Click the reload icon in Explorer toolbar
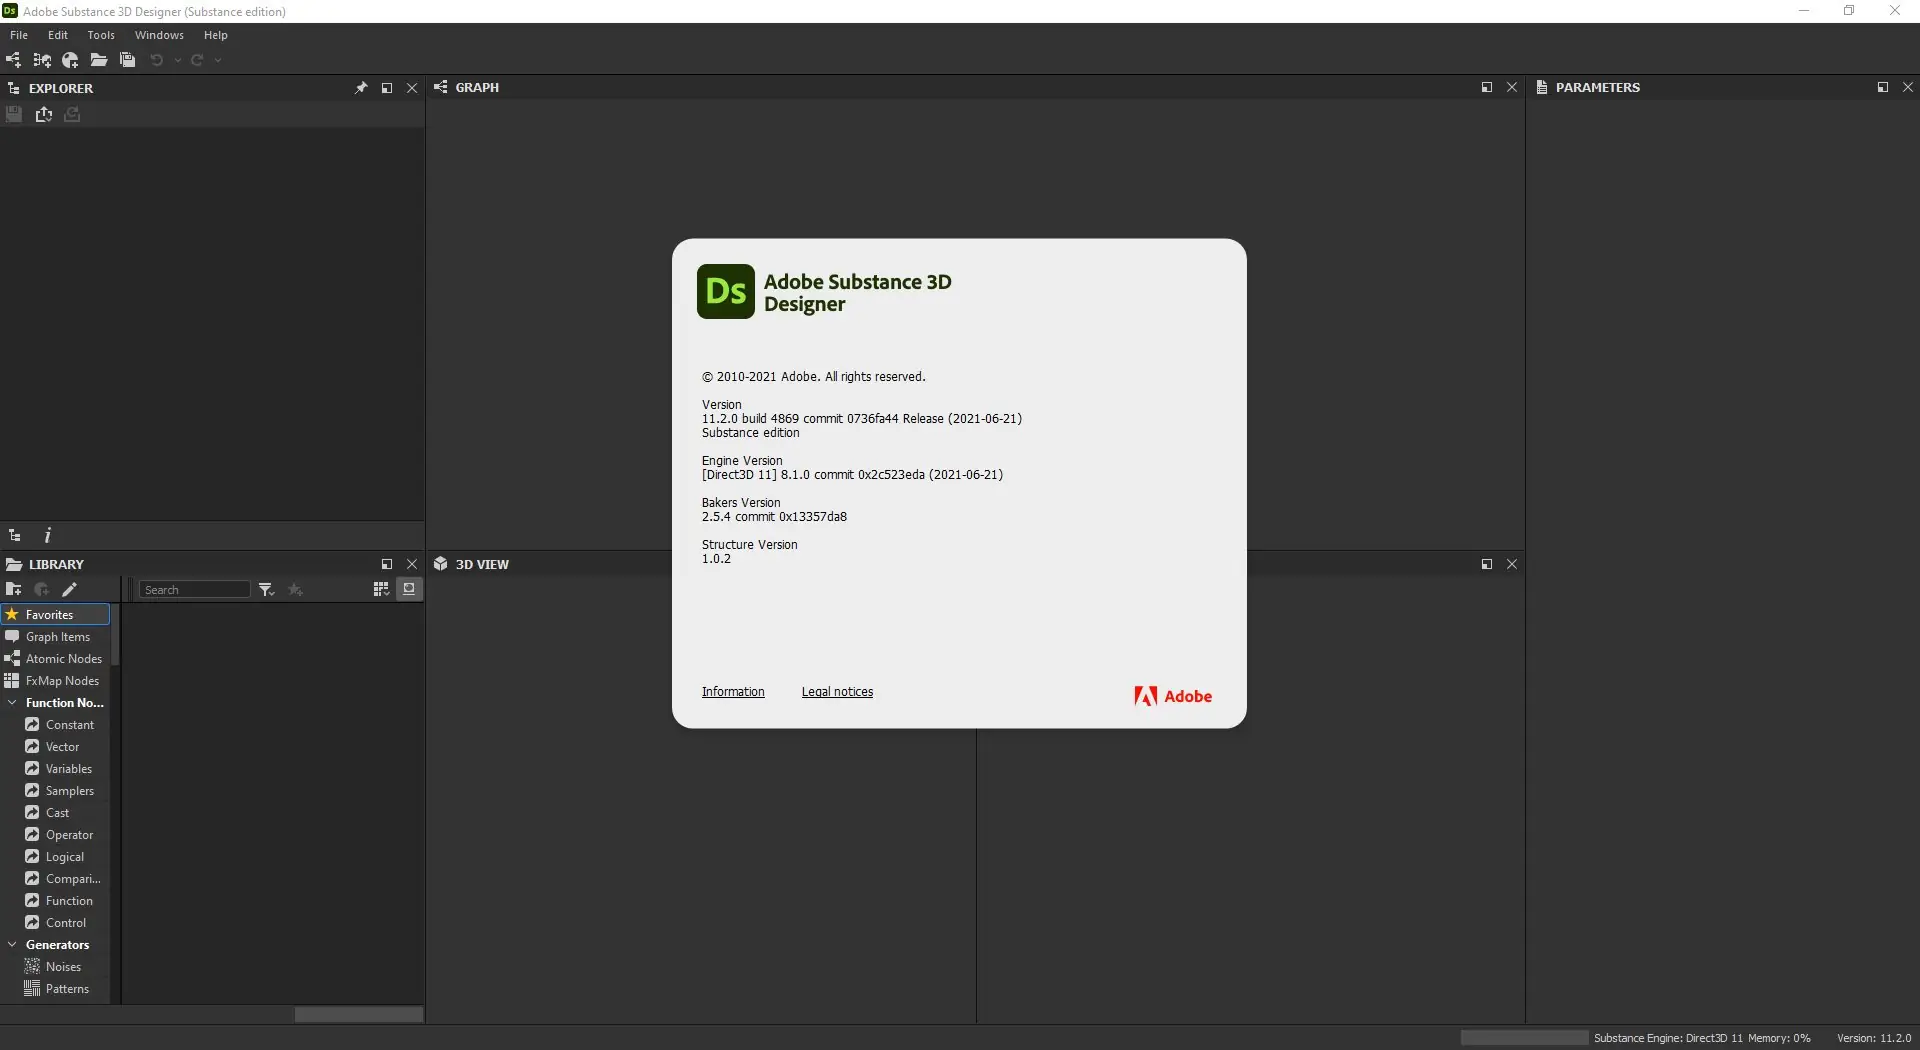The width and height of the screenshot is (1920, 1050). 72,115
